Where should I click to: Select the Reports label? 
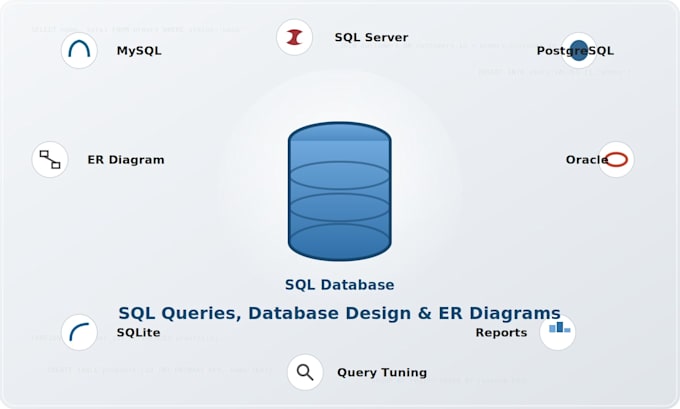pyautogui.click(x=501, y=333)
